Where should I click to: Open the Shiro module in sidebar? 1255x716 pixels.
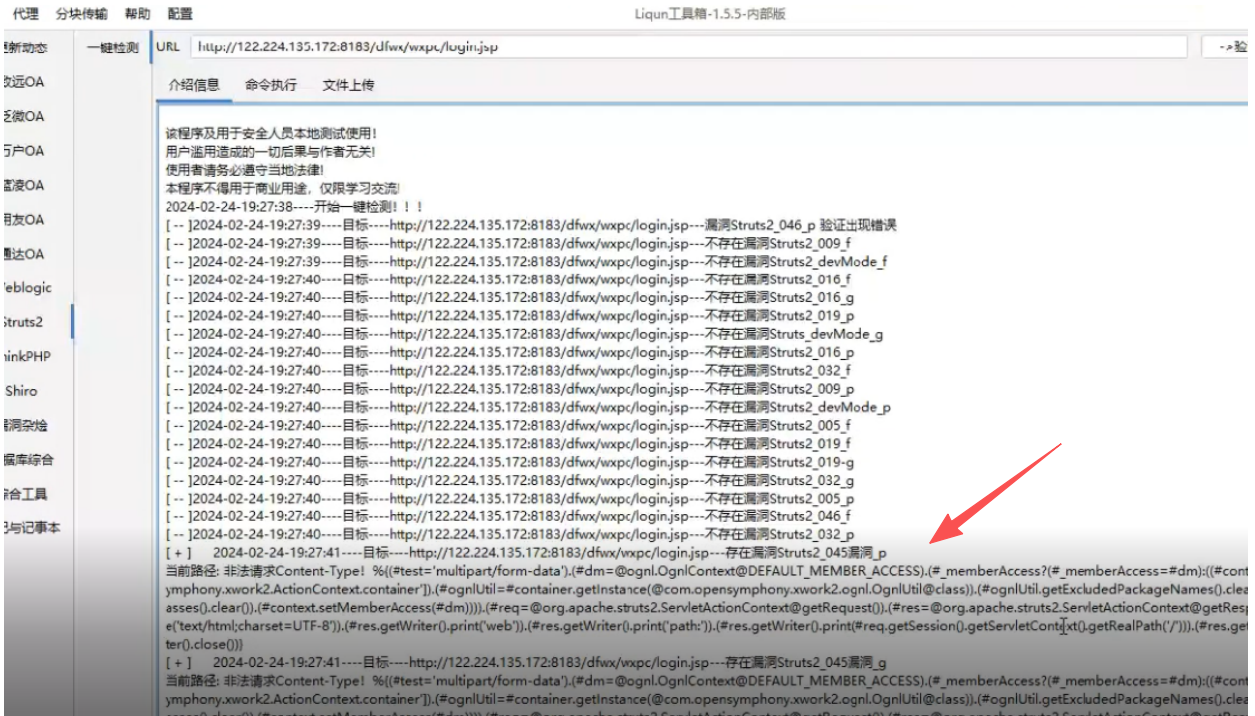22,391
